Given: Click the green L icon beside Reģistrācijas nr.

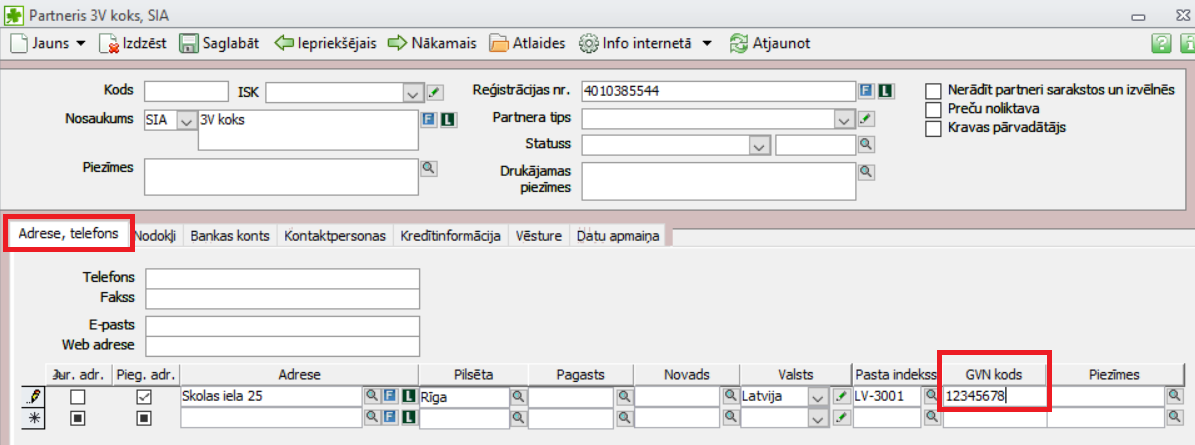Looking at the screenshot, I should coord(885,91).
